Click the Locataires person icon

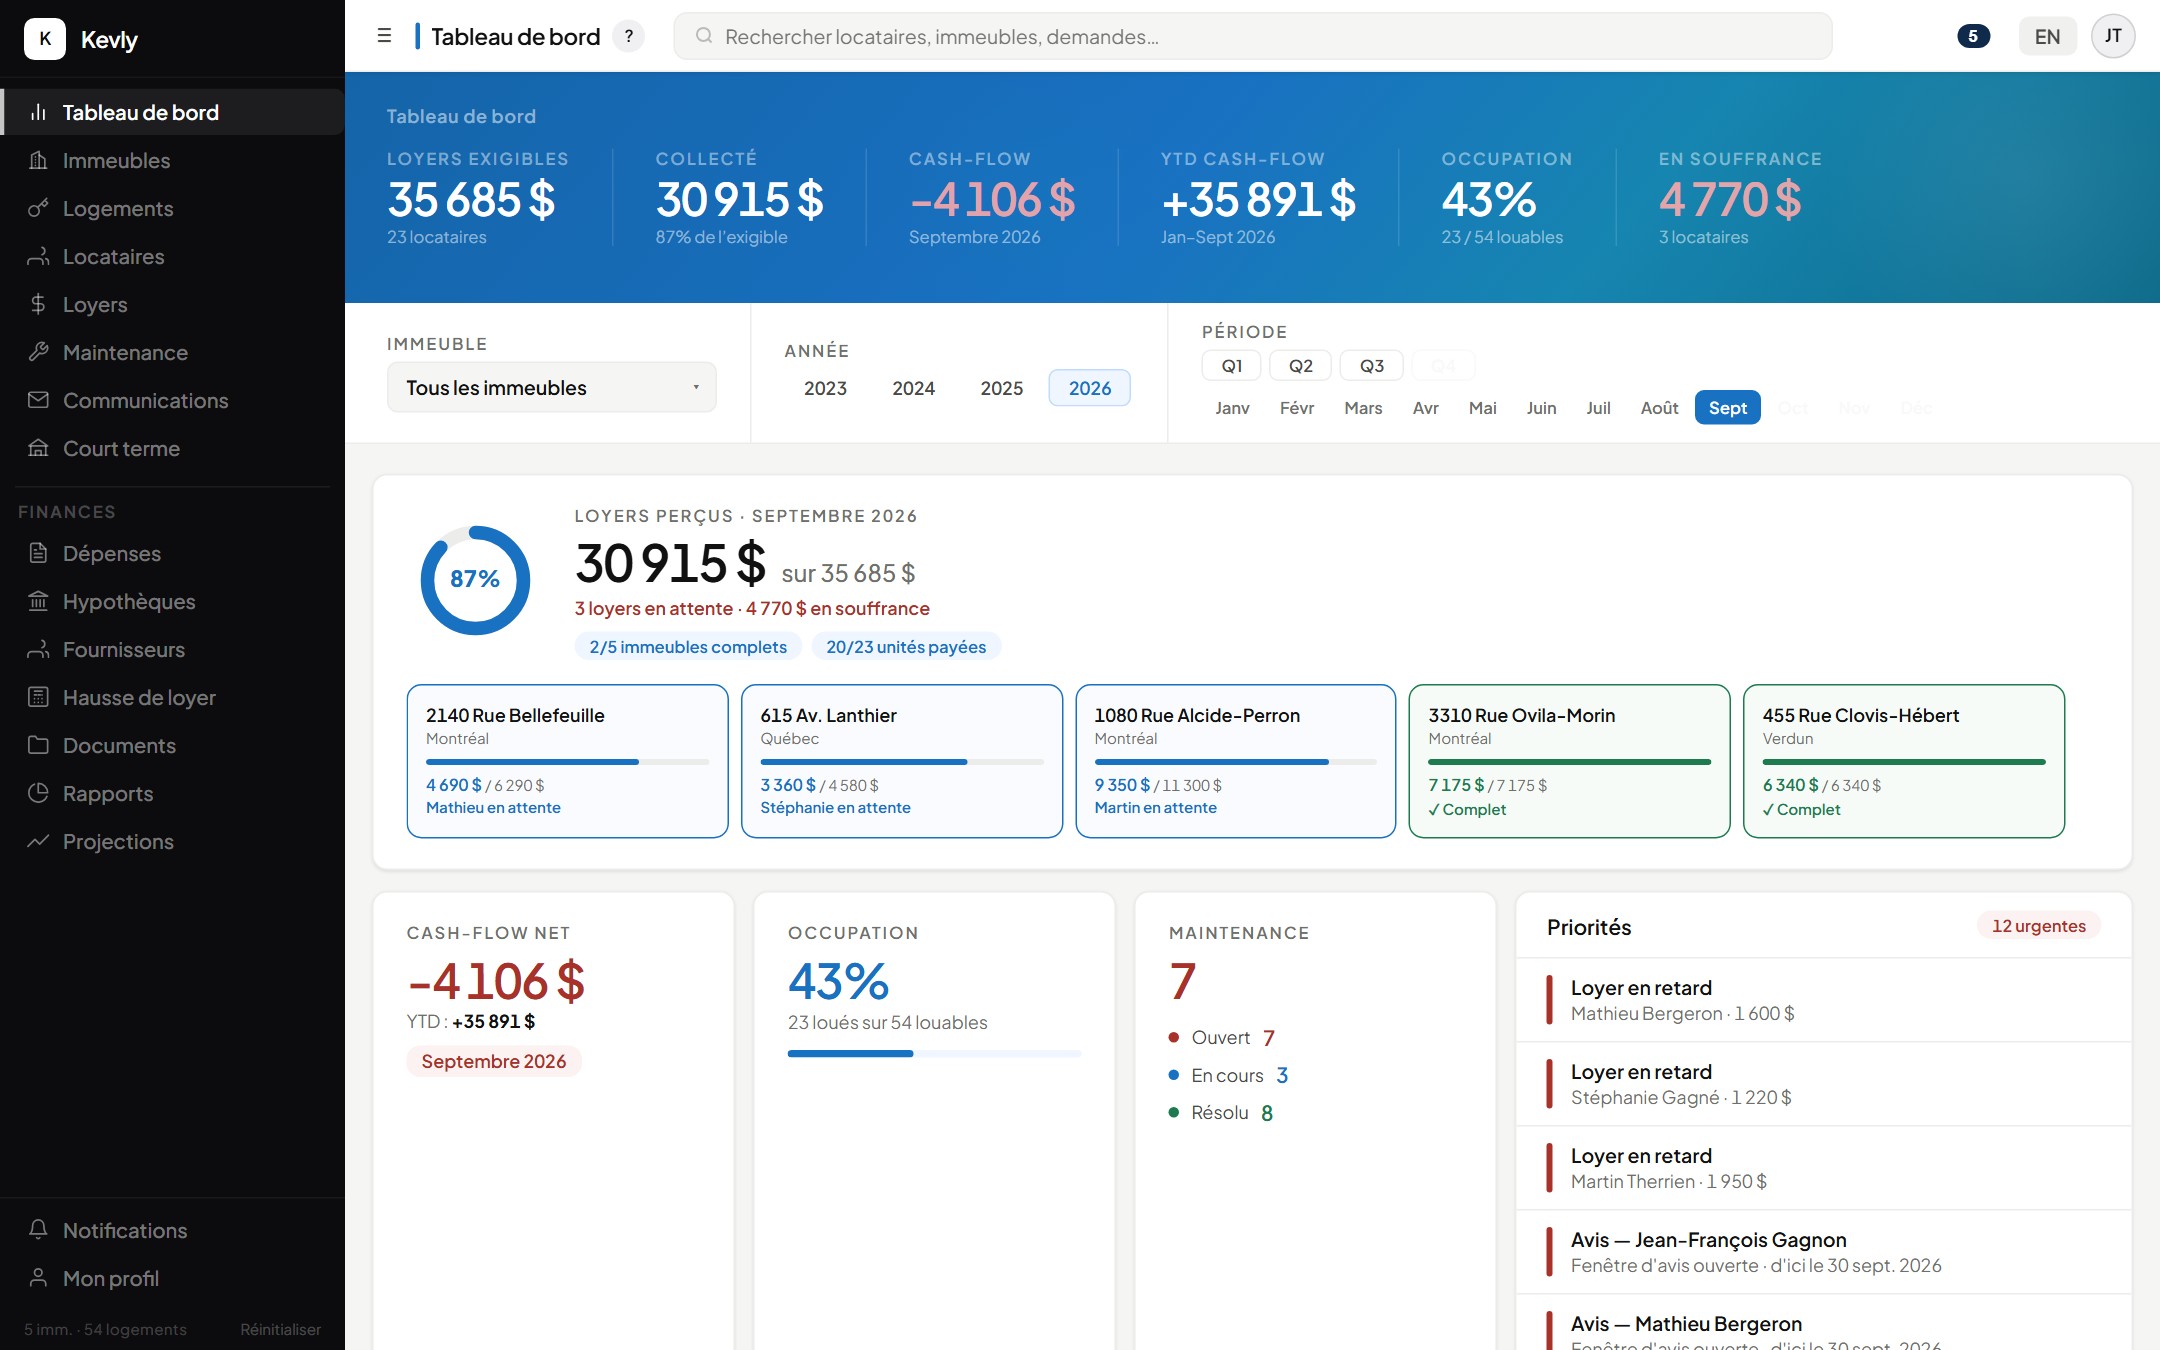pyautogui.click(x=38, y=256)
